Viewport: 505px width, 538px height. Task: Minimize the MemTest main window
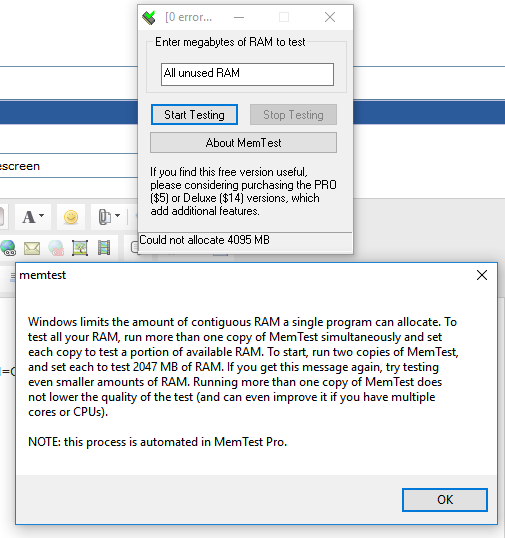click(239, 17)
